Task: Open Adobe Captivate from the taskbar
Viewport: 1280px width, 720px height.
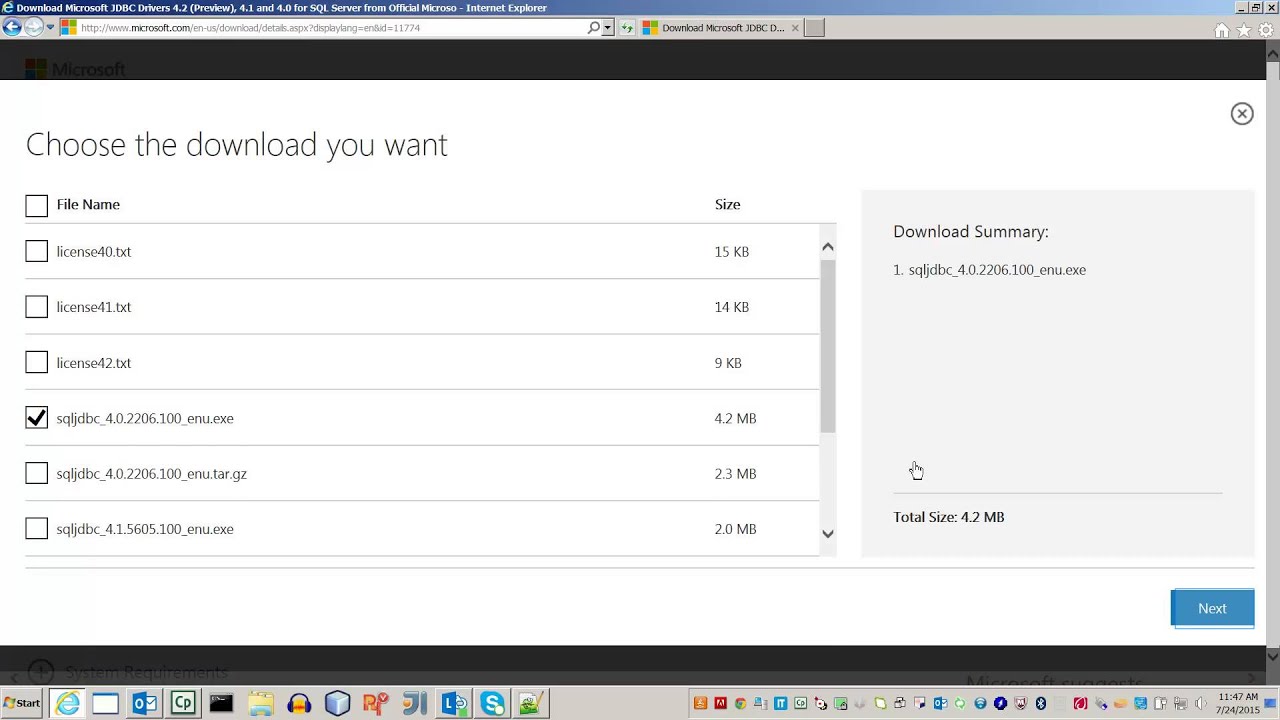Action: [183, 704]
